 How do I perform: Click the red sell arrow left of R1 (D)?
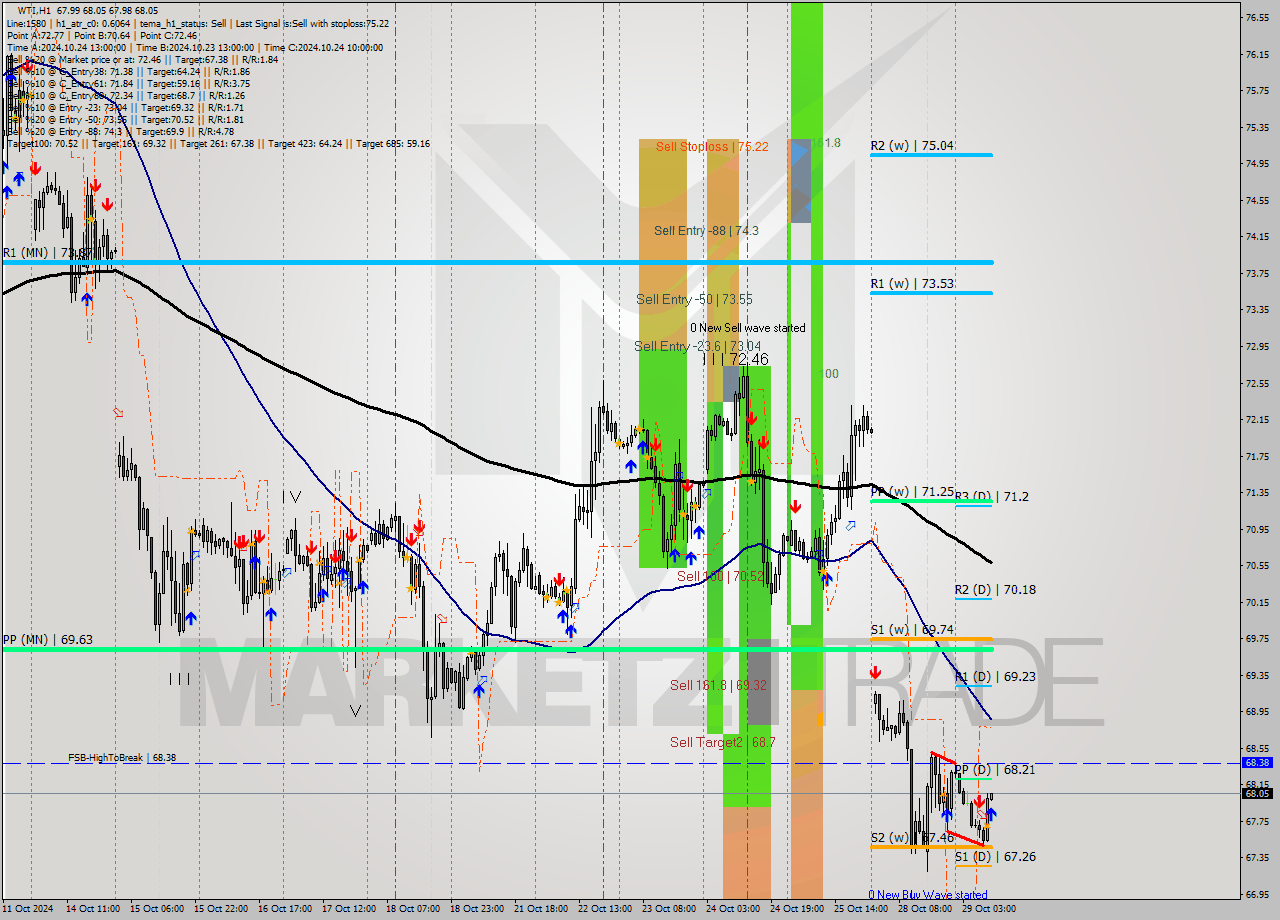coord(876,674)
